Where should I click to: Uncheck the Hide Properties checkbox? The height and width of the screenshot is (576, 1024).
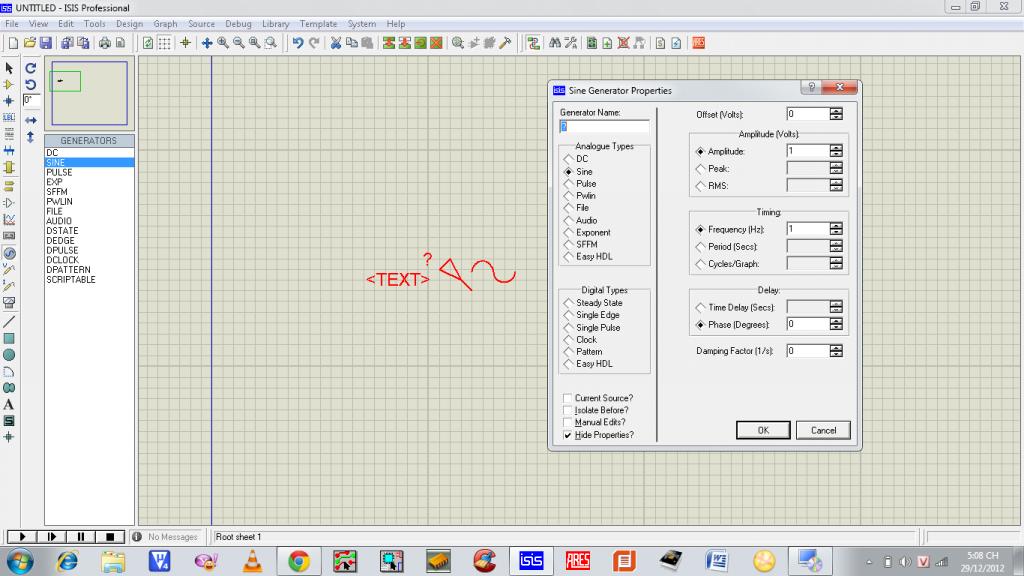(568, 435)
